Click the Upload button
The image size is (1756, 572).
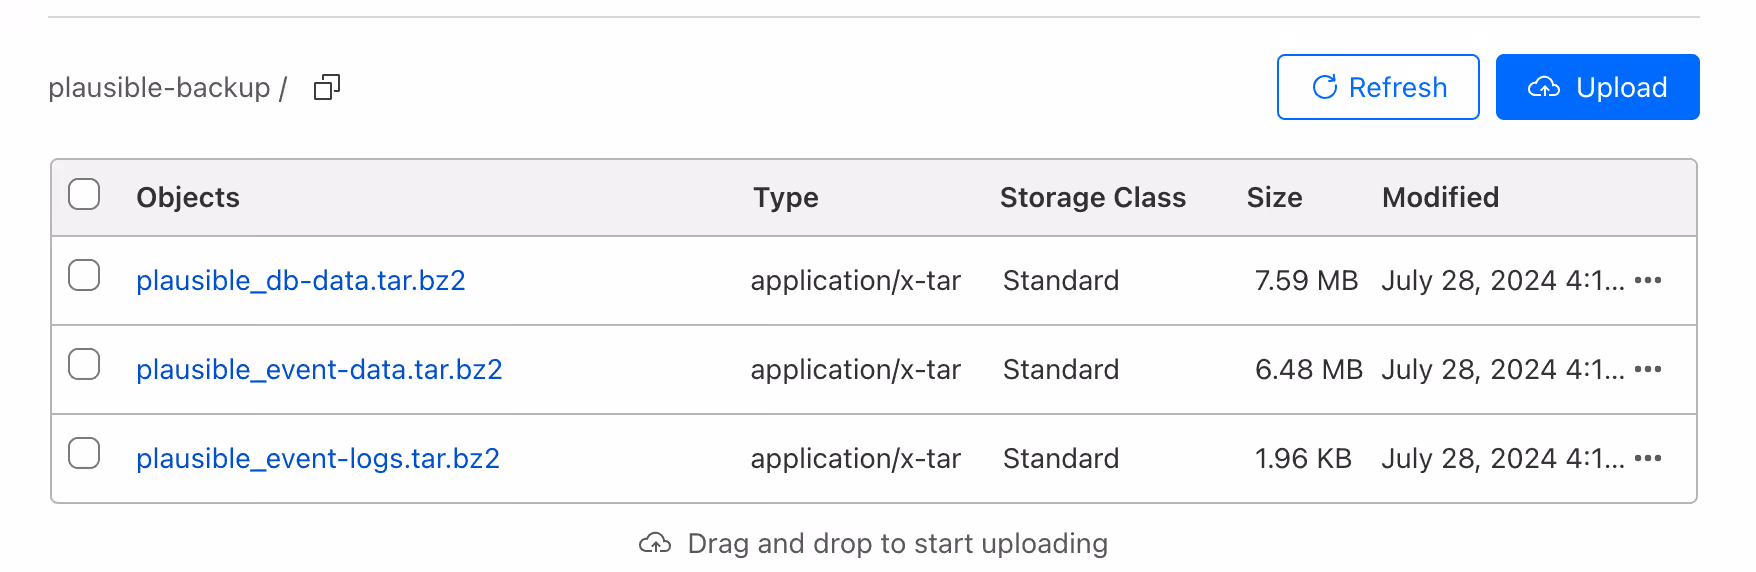(1597, 87)
